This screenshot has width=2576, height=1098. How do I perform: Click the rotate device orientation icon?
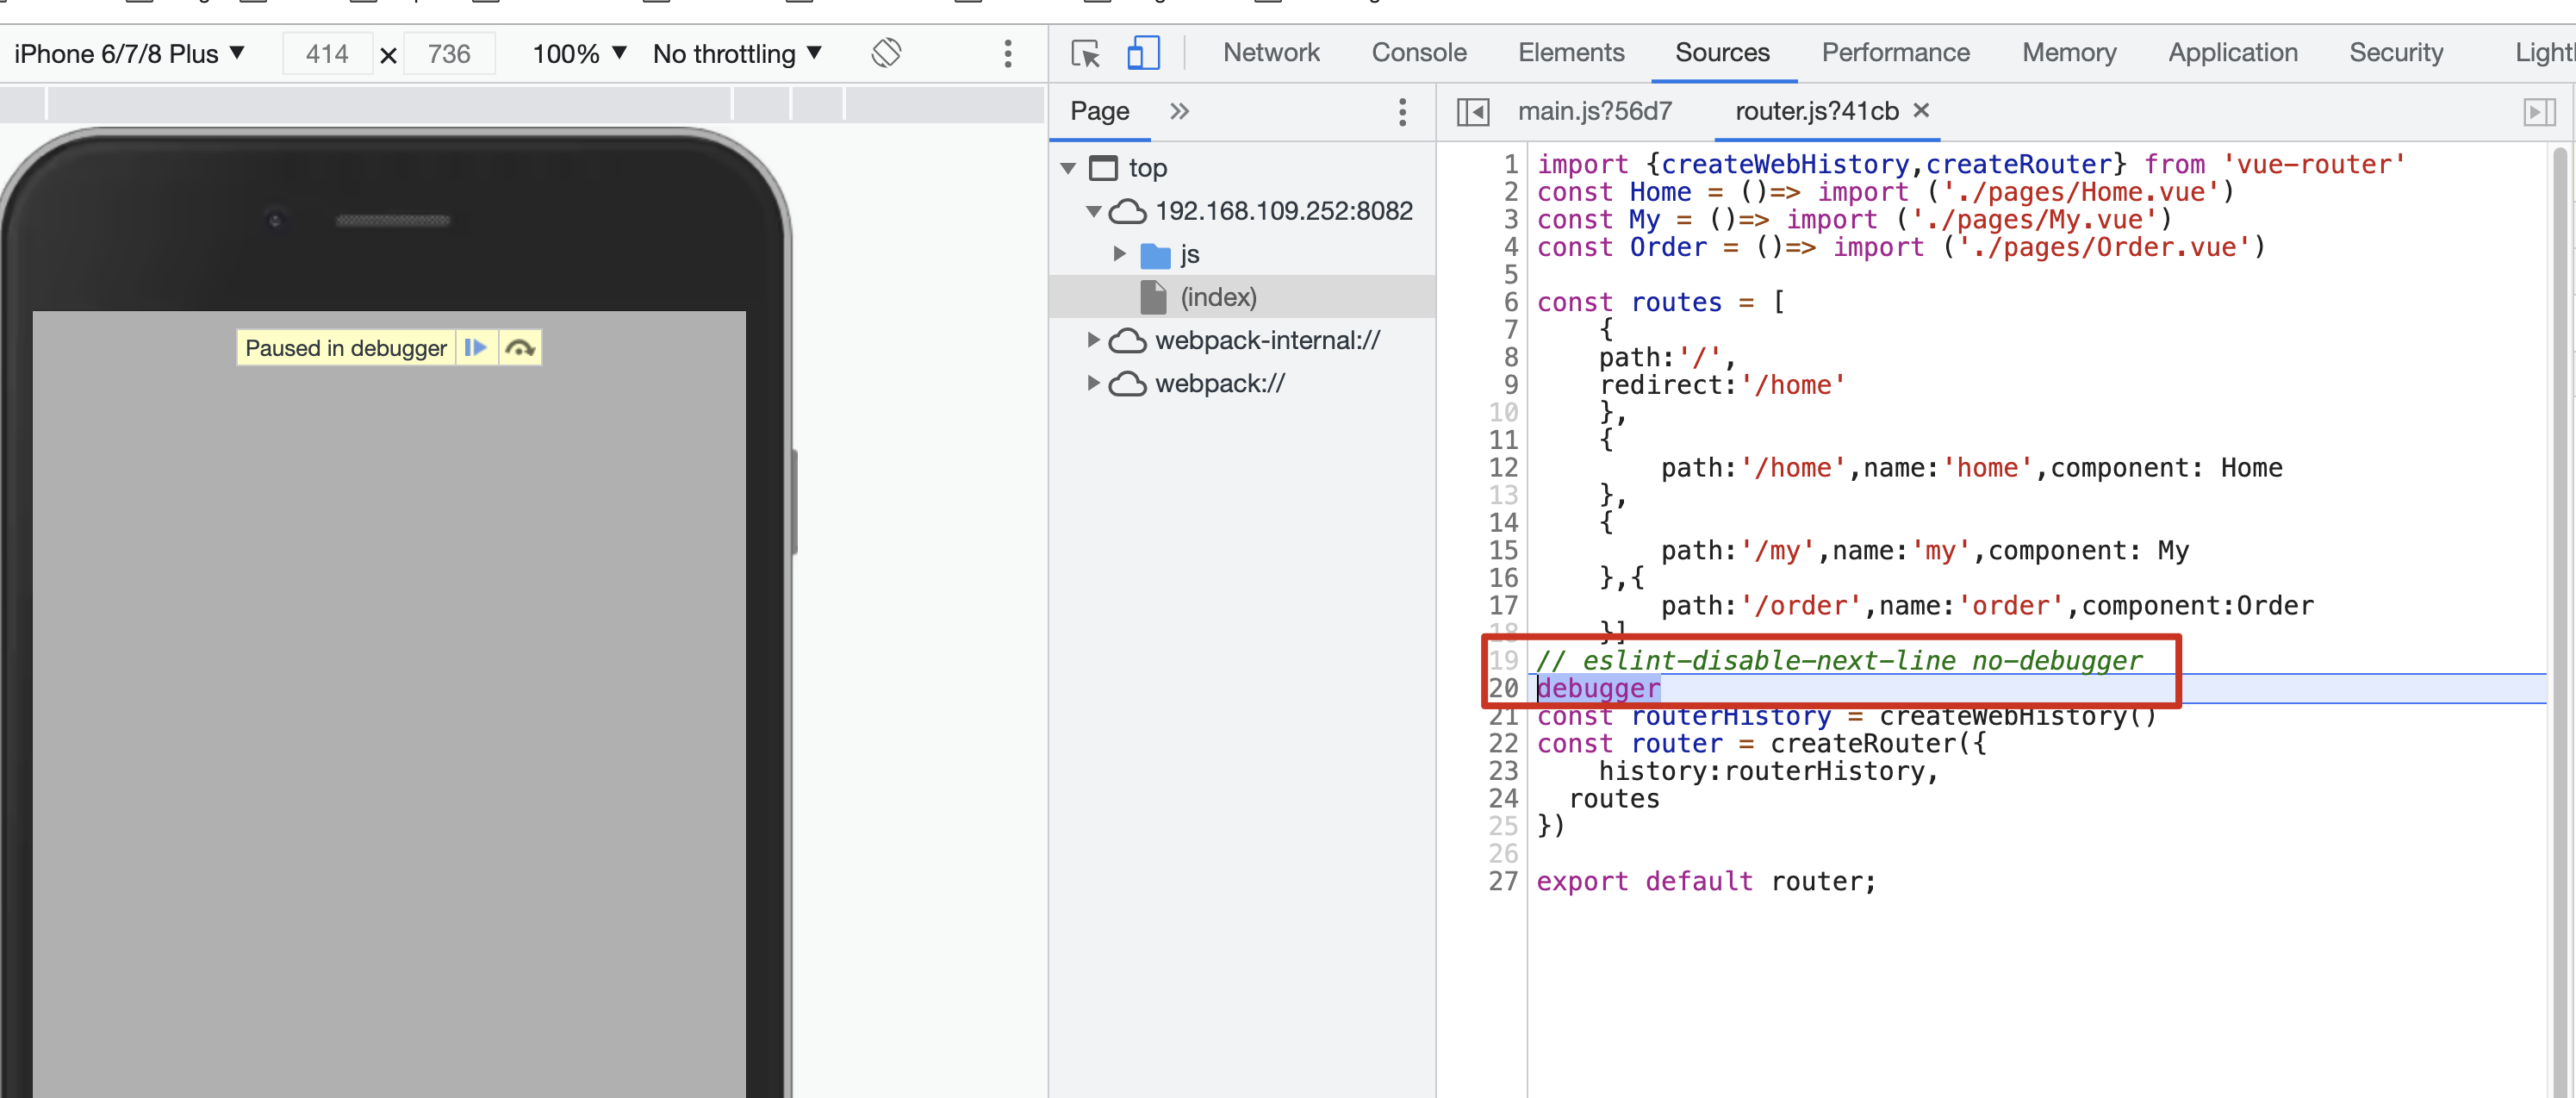pos(886,53)
